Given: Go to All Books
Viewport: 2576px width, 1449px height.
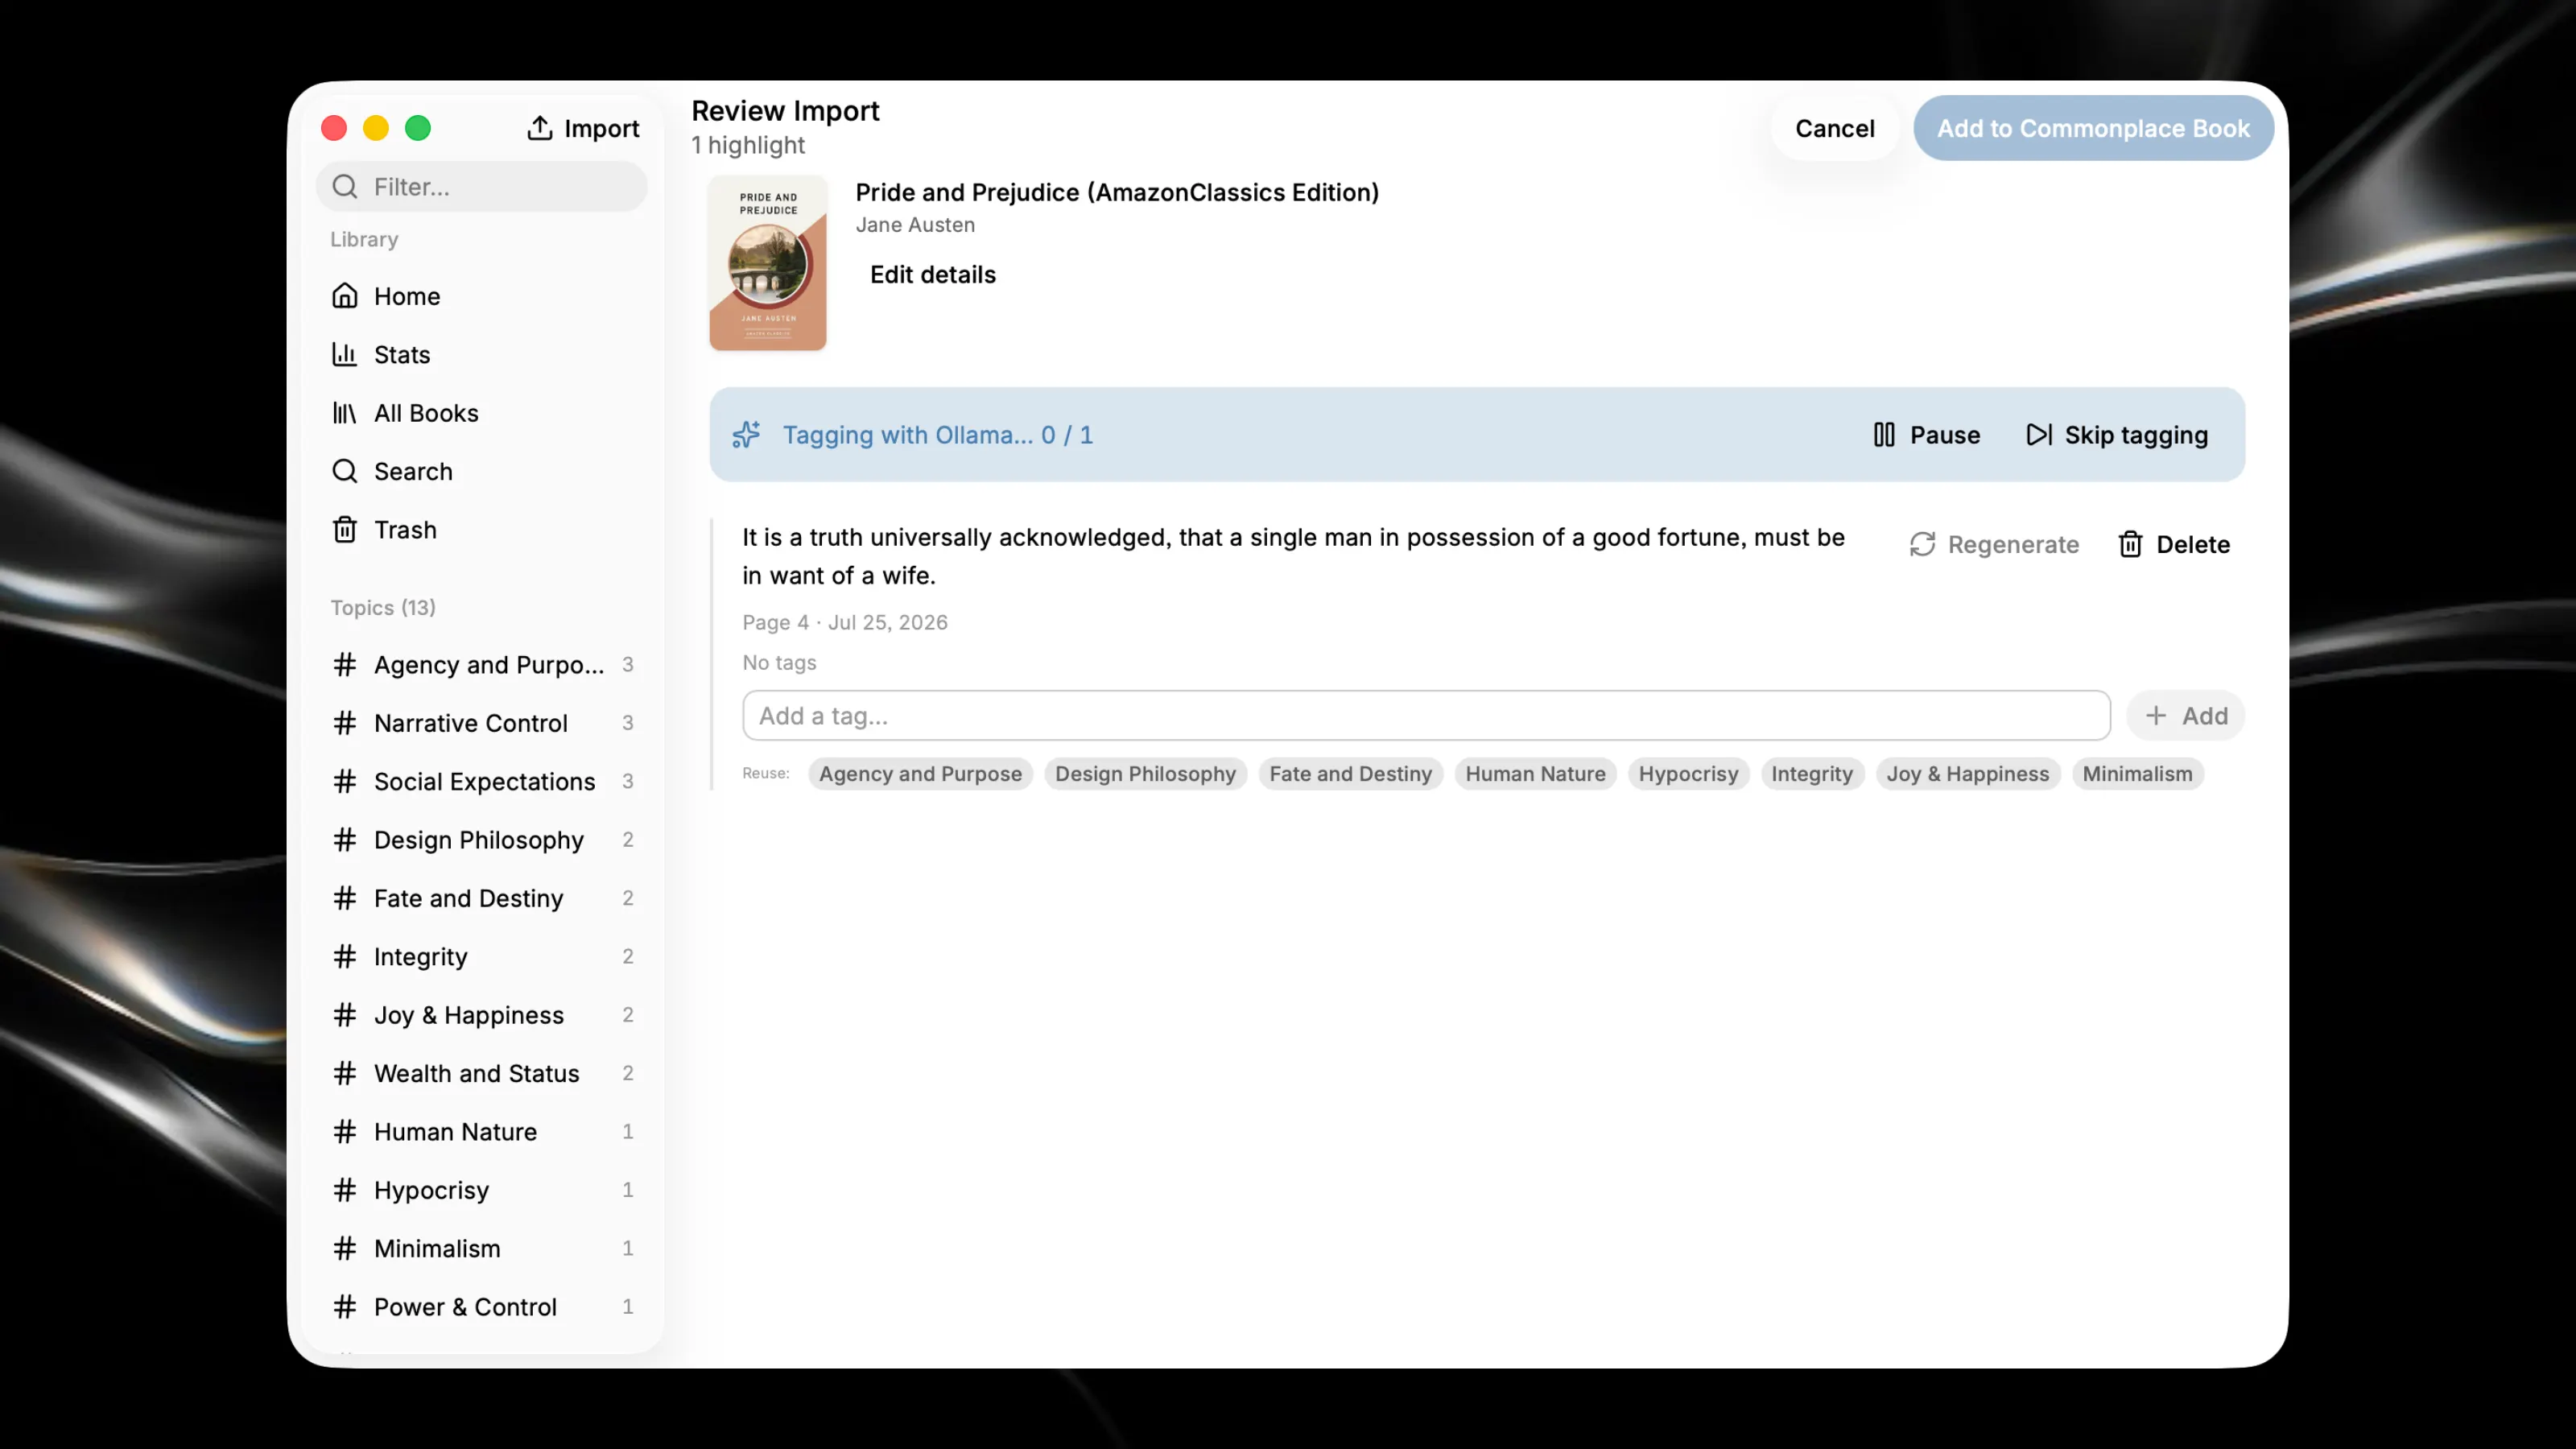Looking at the screenshot, I should (x=482, y=413).
